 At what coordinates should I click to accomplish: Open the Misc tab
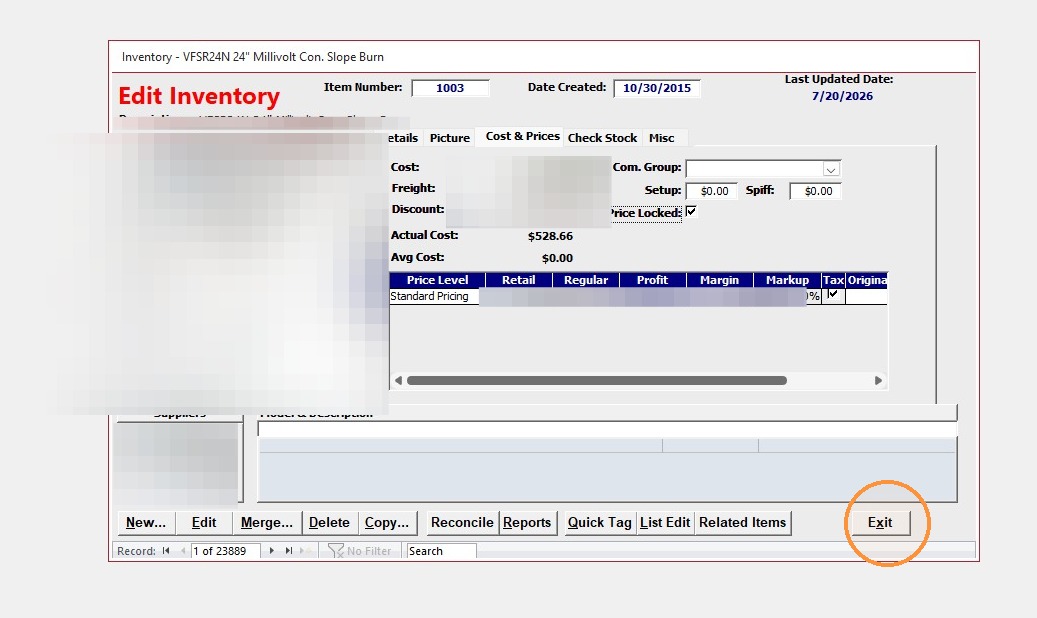pos(661,138)
